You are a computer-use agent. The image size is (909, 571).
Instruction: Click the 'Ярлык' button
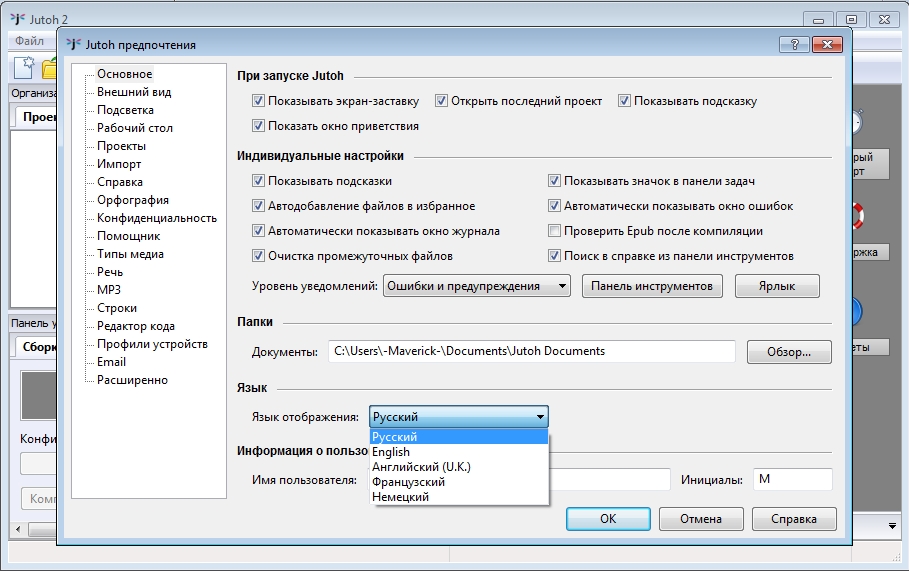pos(777,286)
